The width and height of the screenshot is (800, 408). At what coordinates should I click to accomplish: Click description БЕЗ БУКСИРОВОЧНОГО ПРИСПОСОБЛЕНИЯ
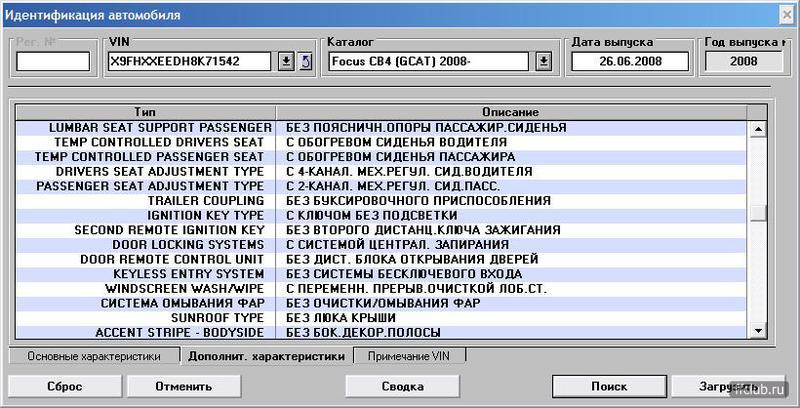(418, 201)
